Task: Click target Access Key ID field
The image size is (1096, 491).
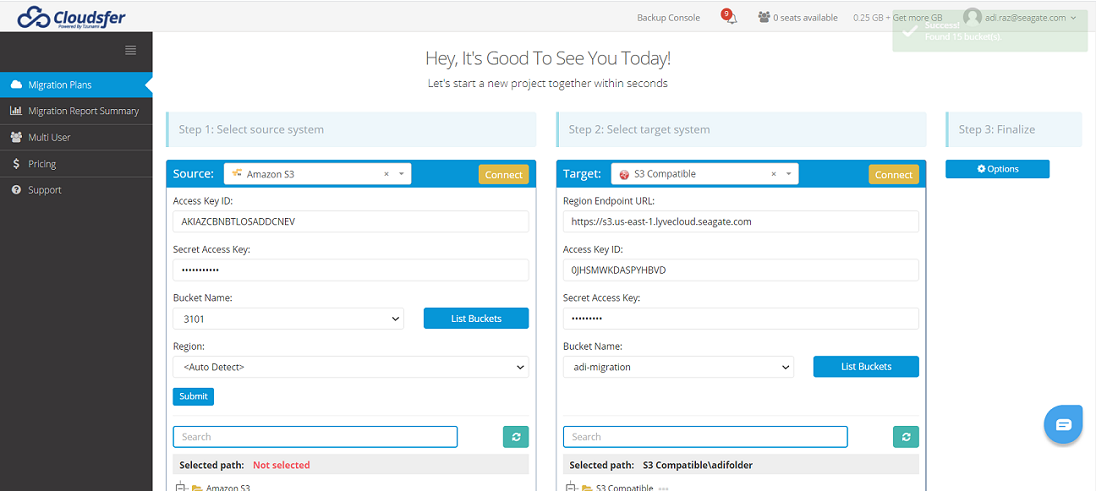Action: pos(741,270)
